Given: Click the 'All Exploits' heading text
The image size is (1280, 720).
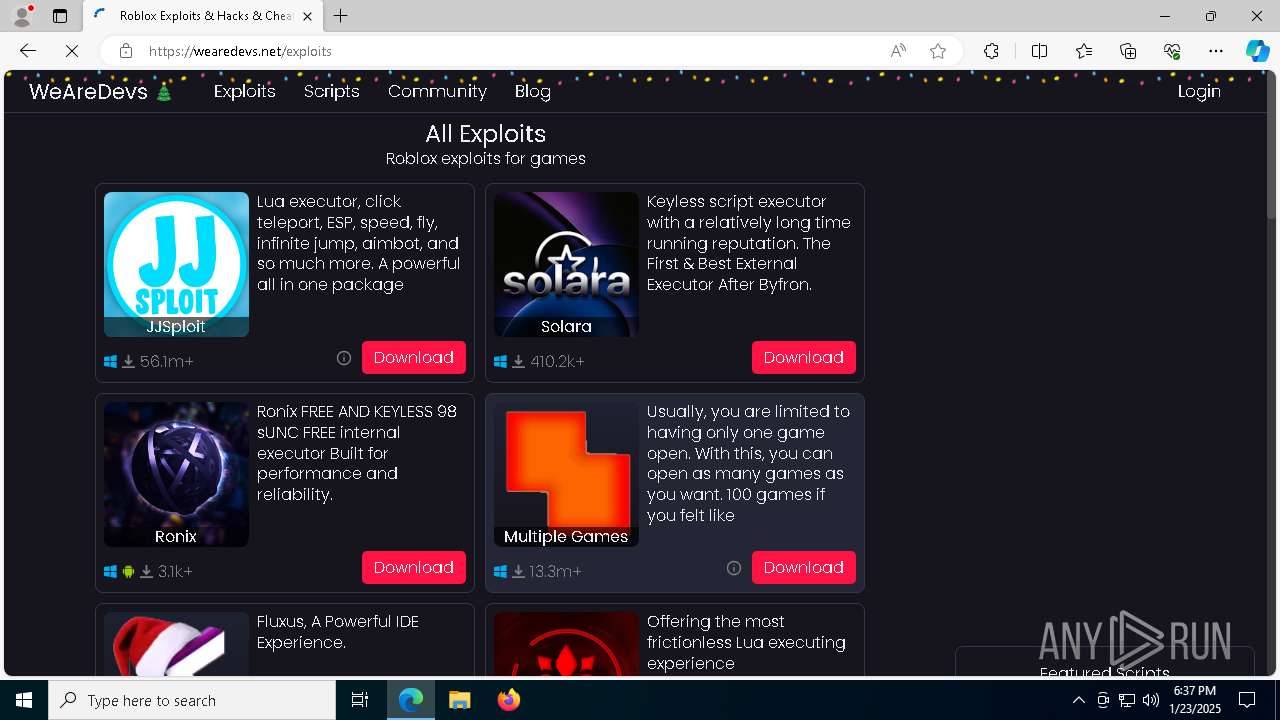Looking at the screenshot, I should (485, 134).
